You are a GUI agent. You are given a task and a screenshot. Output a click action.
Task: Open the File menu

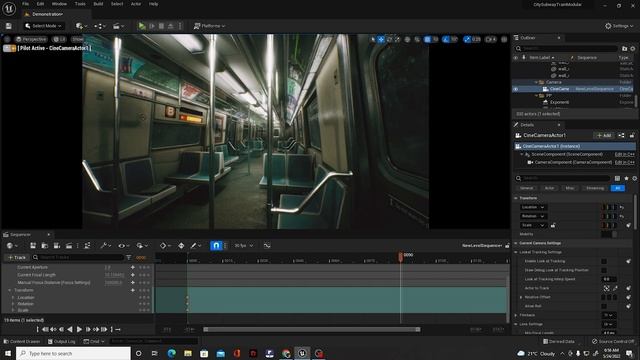[25, 4]
